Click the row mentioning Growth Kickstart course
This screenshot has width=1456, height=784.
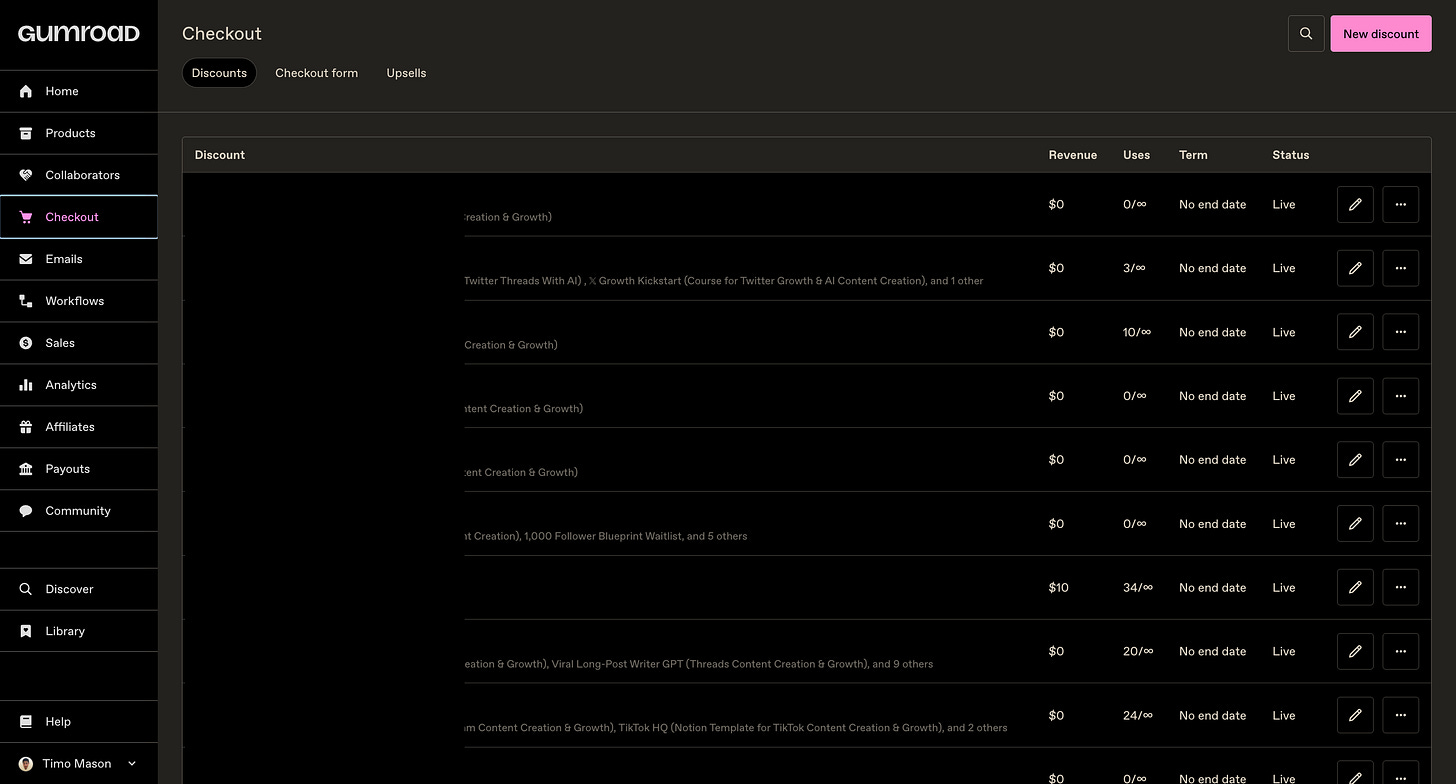(806, 268)
